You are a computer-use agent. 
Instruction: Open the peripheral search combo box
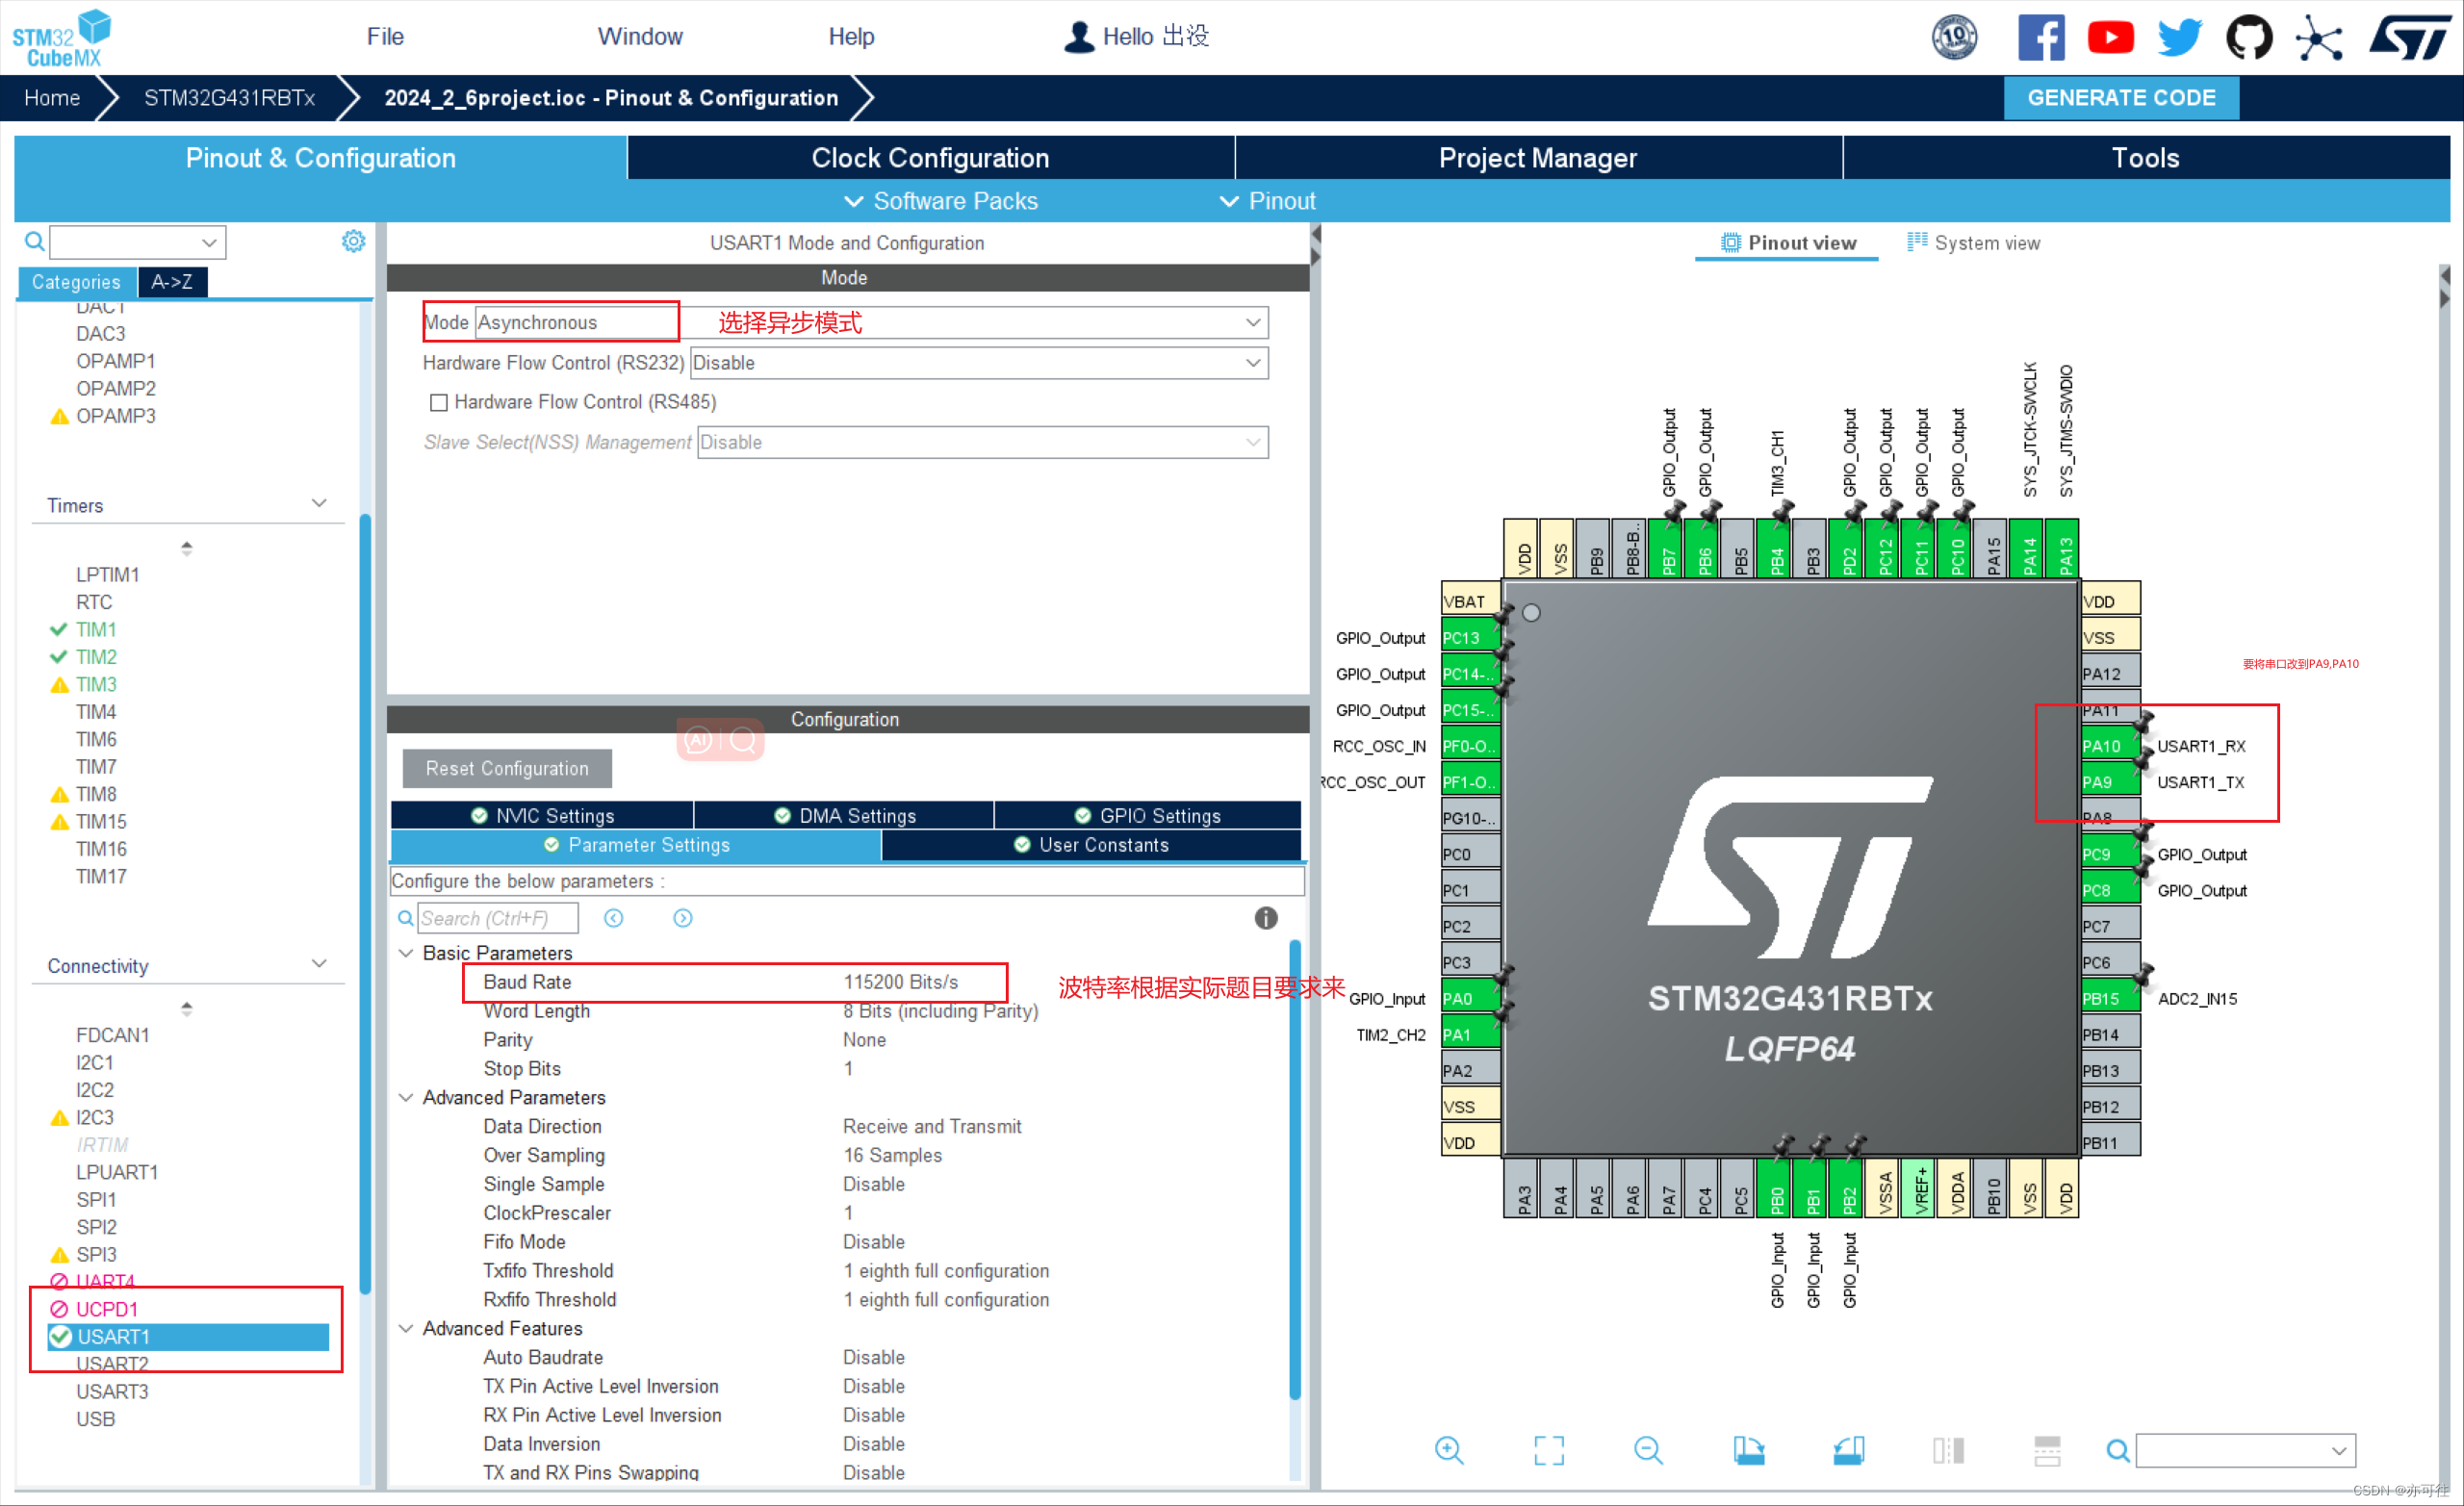138,242
